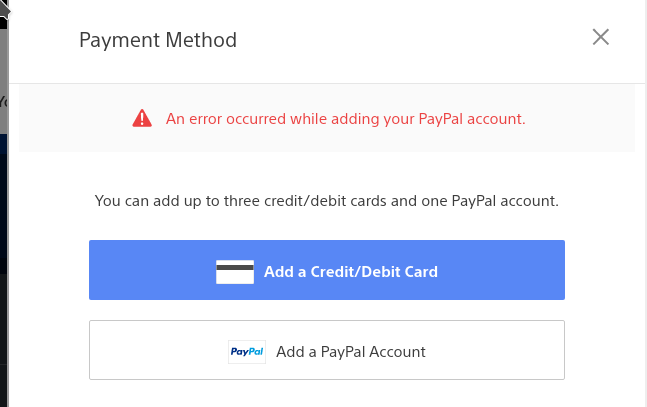Click the "Add a PayPal Account" label text
The width and height of the screenshot is (647, 407).
point(351,352)
